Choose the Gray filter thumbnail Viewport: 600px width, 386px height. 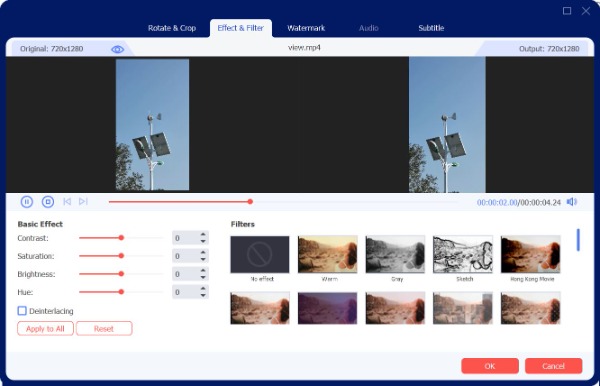point(395,254)
